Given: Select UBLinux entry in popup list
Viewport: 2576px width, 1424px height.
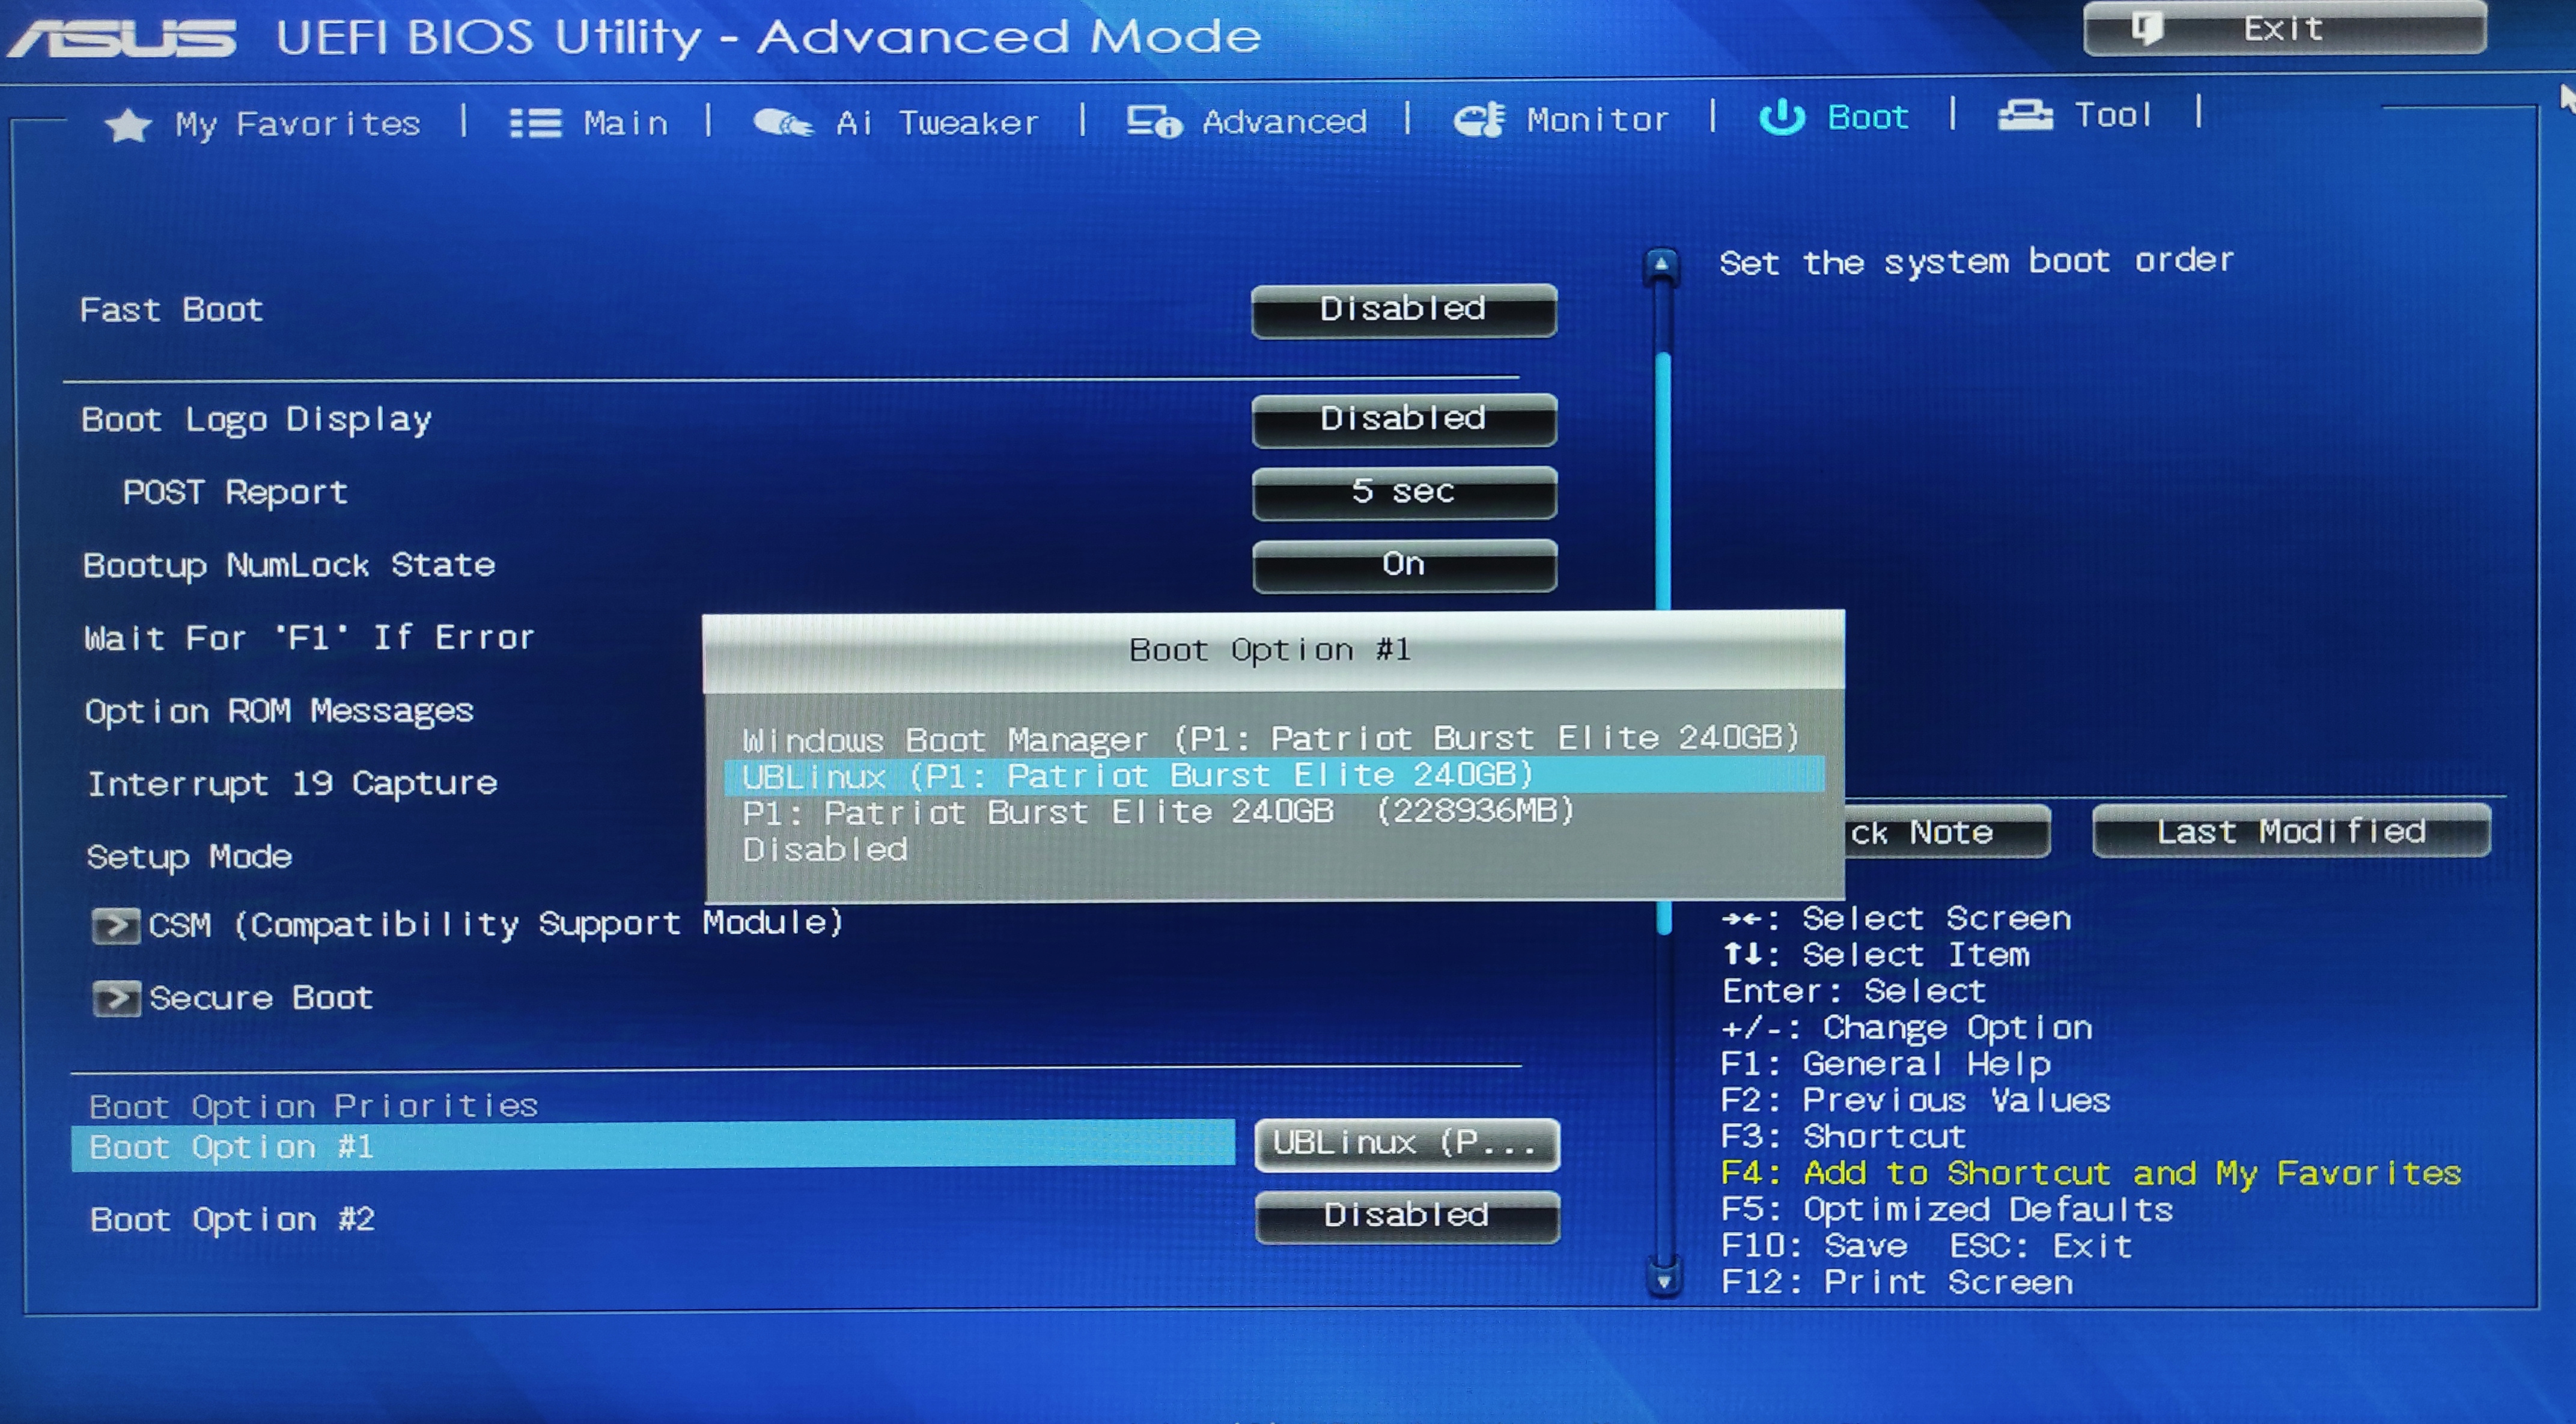Looking at the screenshot, I should click(1274, 775).
